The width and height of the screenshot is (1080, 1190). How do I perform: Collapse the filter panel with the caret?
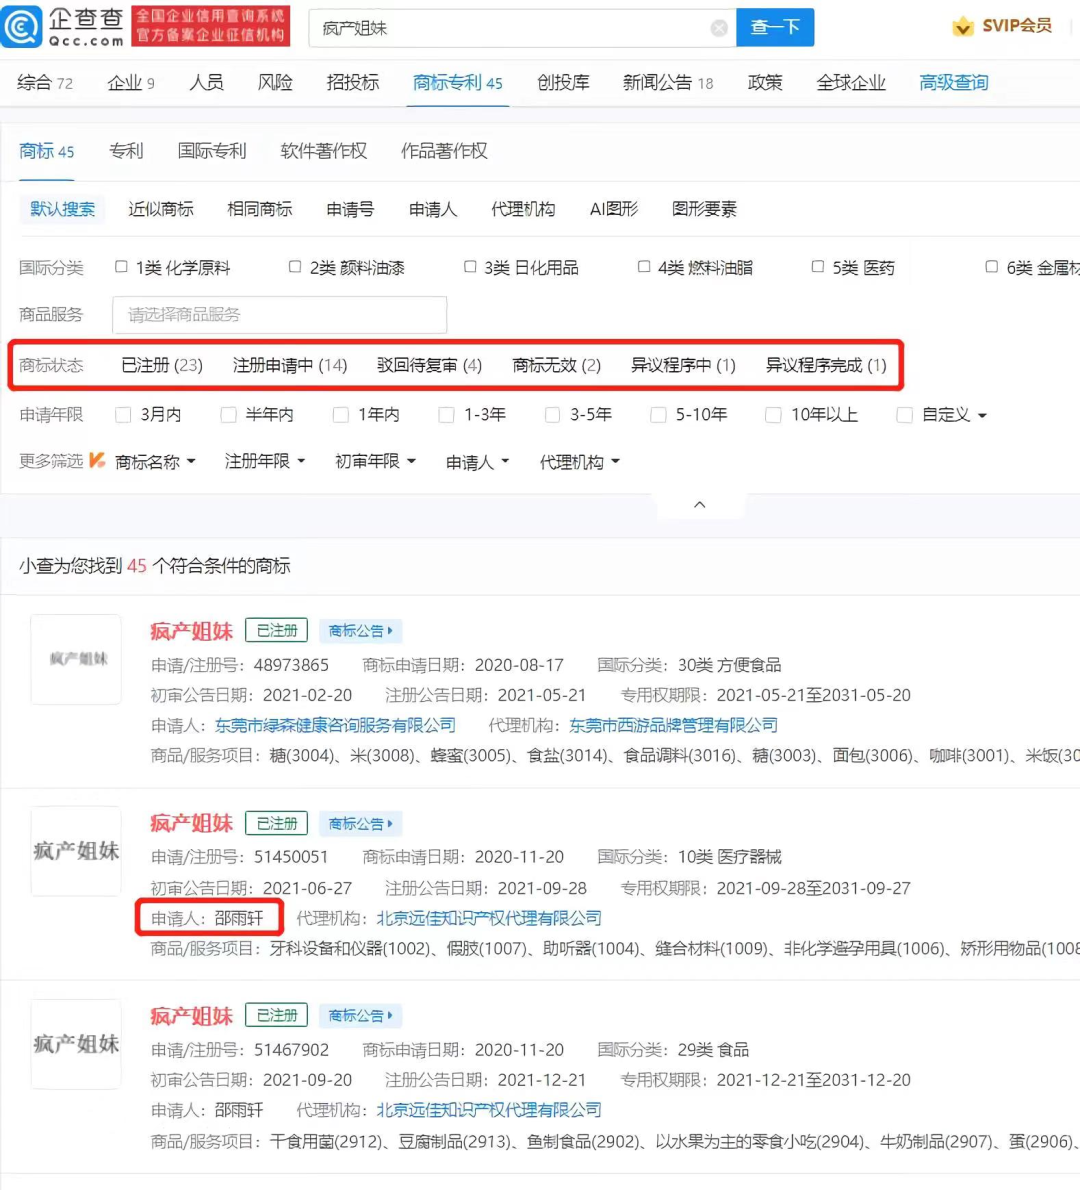pyautogui.click(x=699, y=504)
